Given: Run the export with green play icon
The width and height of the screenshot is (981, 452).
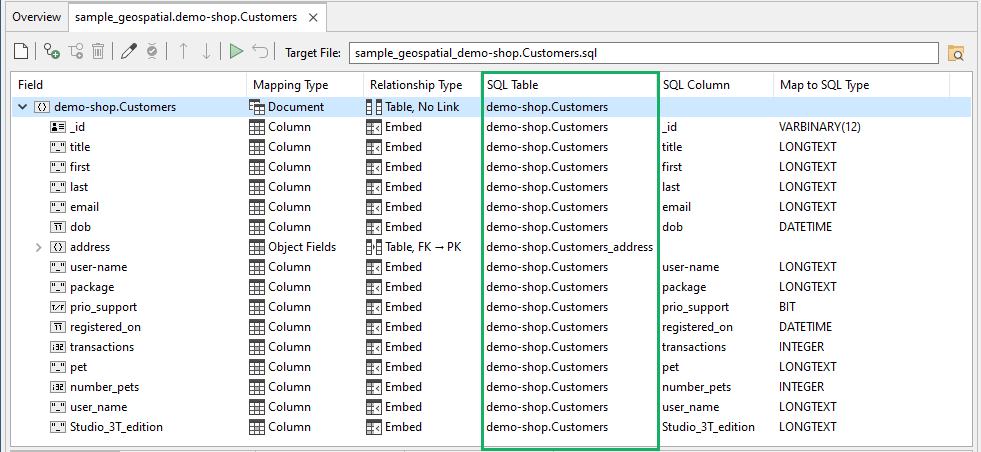Looking at the screenshot, I should [x=236, y=52].
